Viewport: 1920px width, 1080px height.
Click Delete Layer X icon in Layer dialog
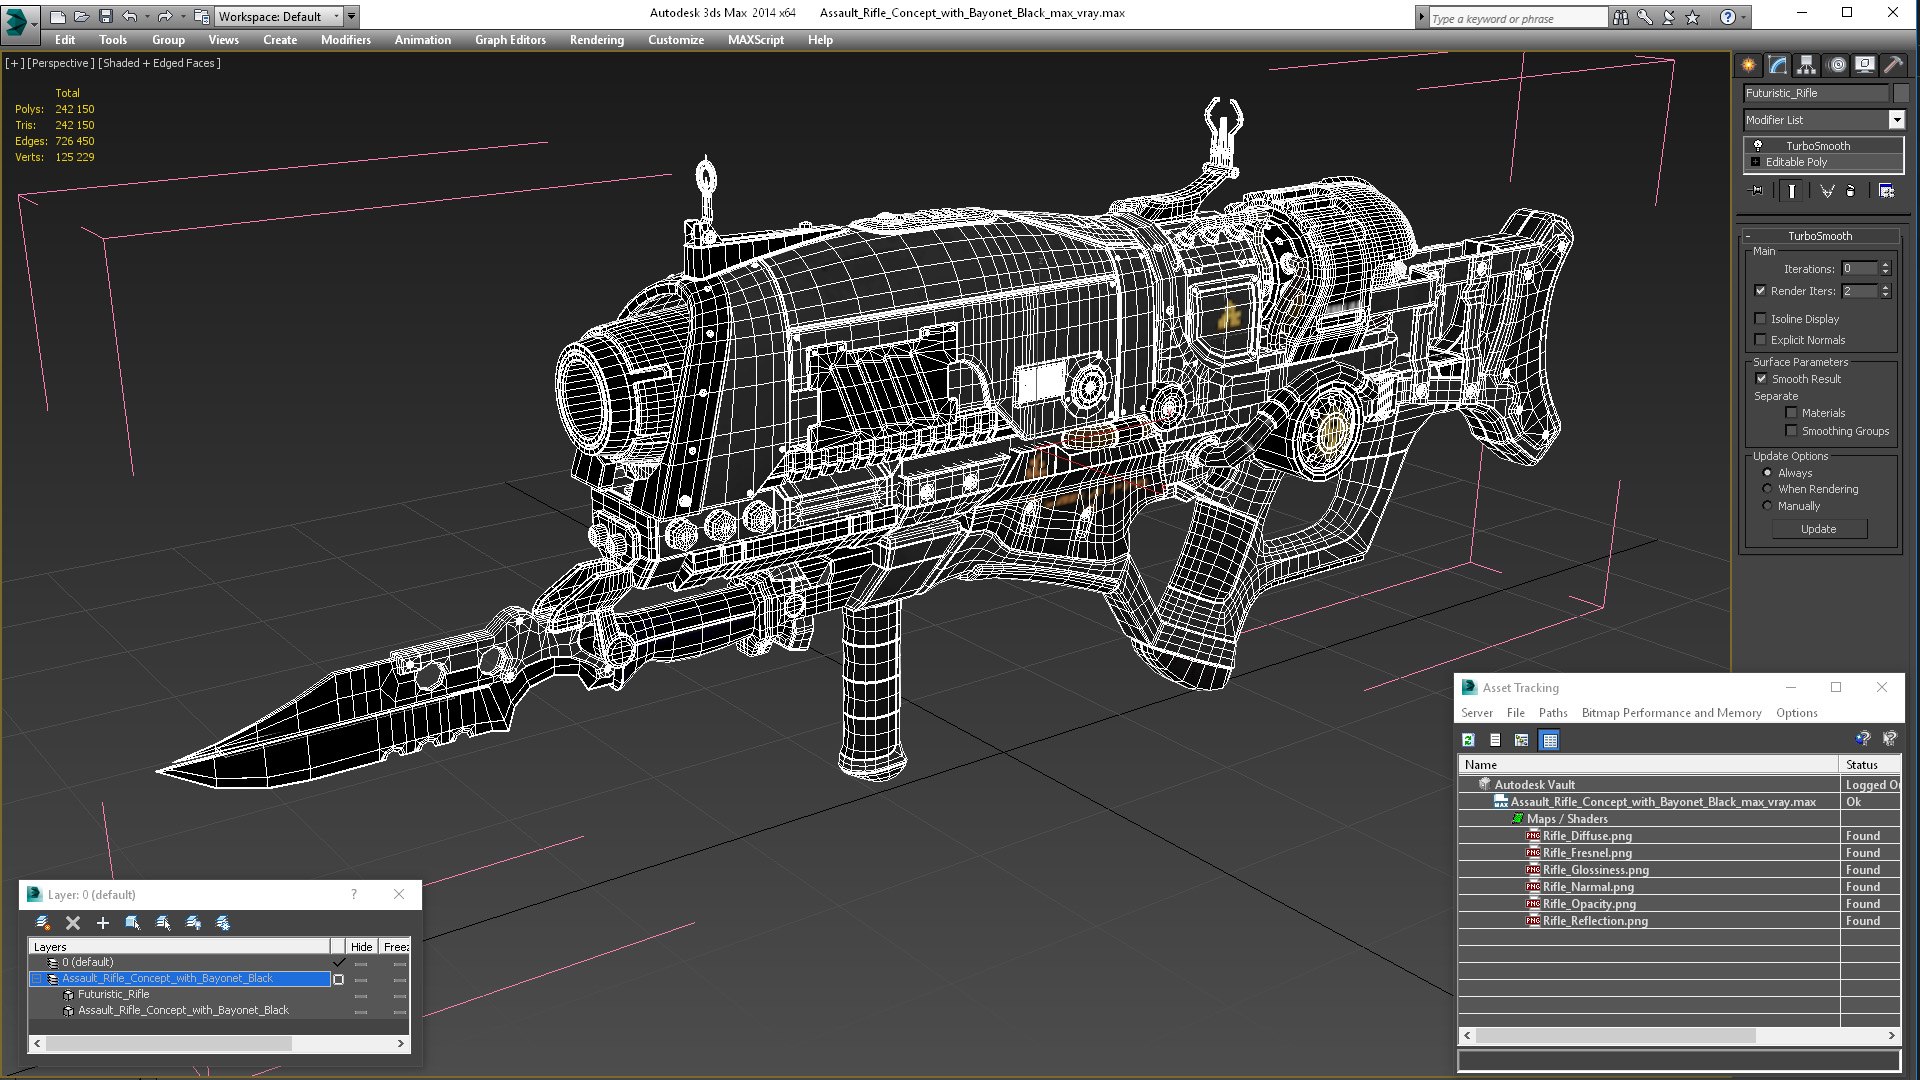tap(73, 923)
